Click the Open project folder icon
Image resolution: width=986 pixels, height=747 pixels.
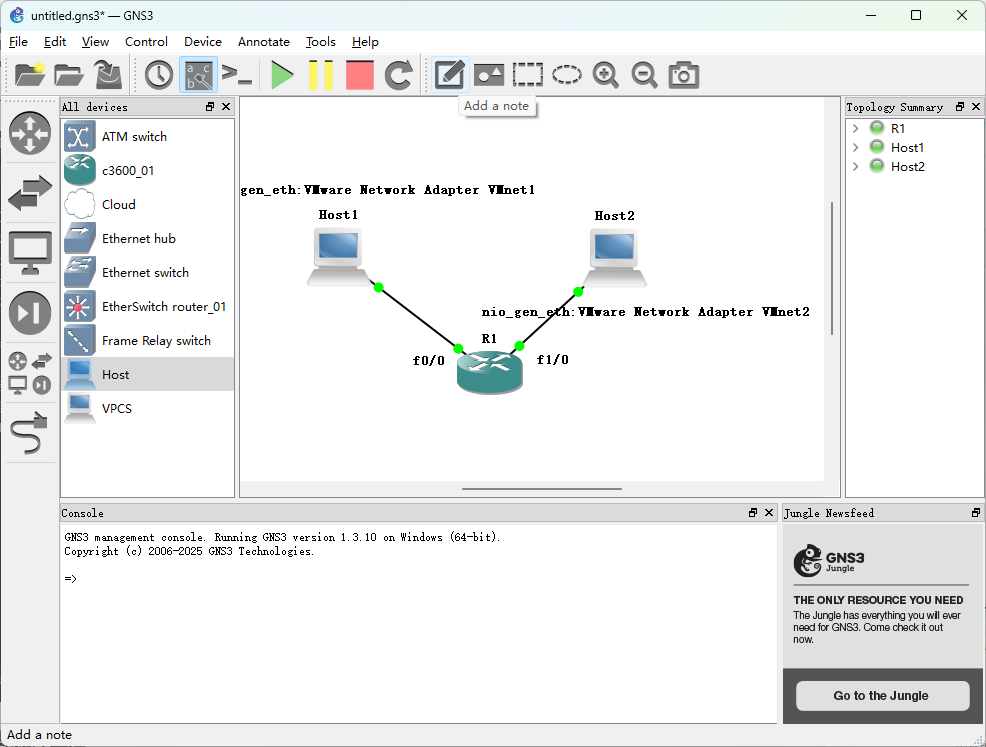click(69, 75)
